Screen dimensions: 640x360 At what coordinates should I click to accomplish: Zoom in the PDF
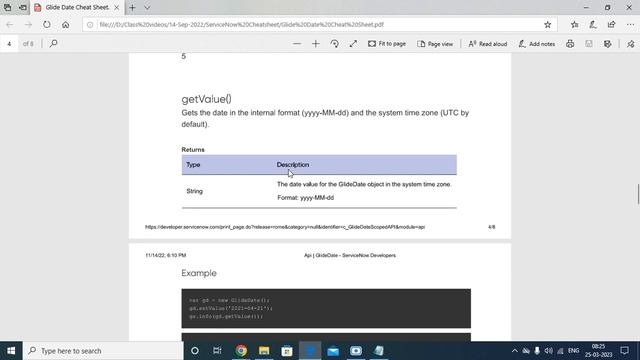point(316,44)
